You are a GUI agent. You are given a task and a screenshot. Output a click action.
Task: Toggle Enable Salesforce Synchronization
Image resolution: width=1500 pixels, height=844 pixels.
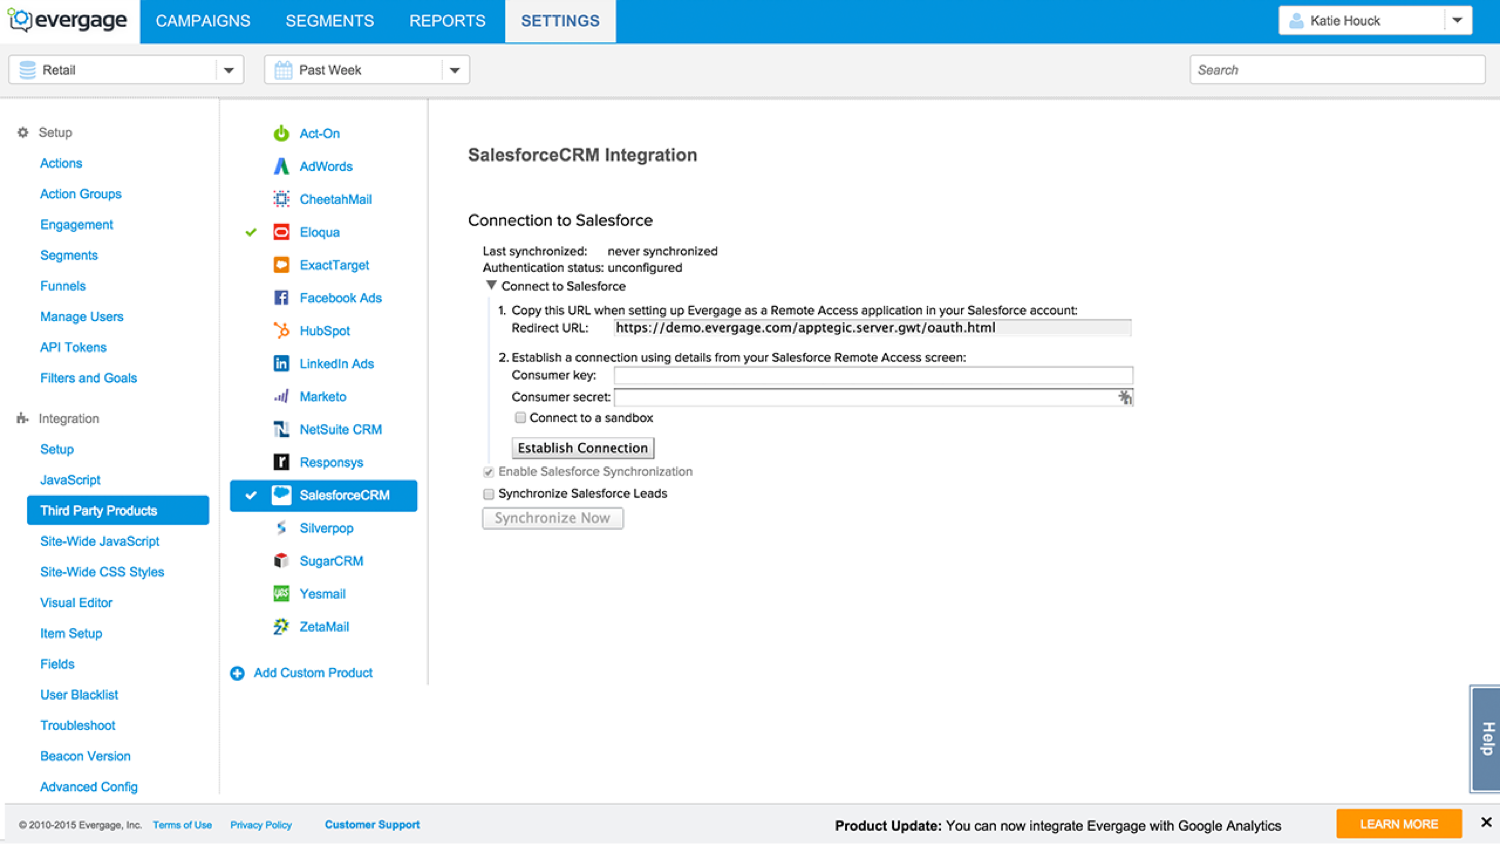pyautogui.click(x=488, y=471)
